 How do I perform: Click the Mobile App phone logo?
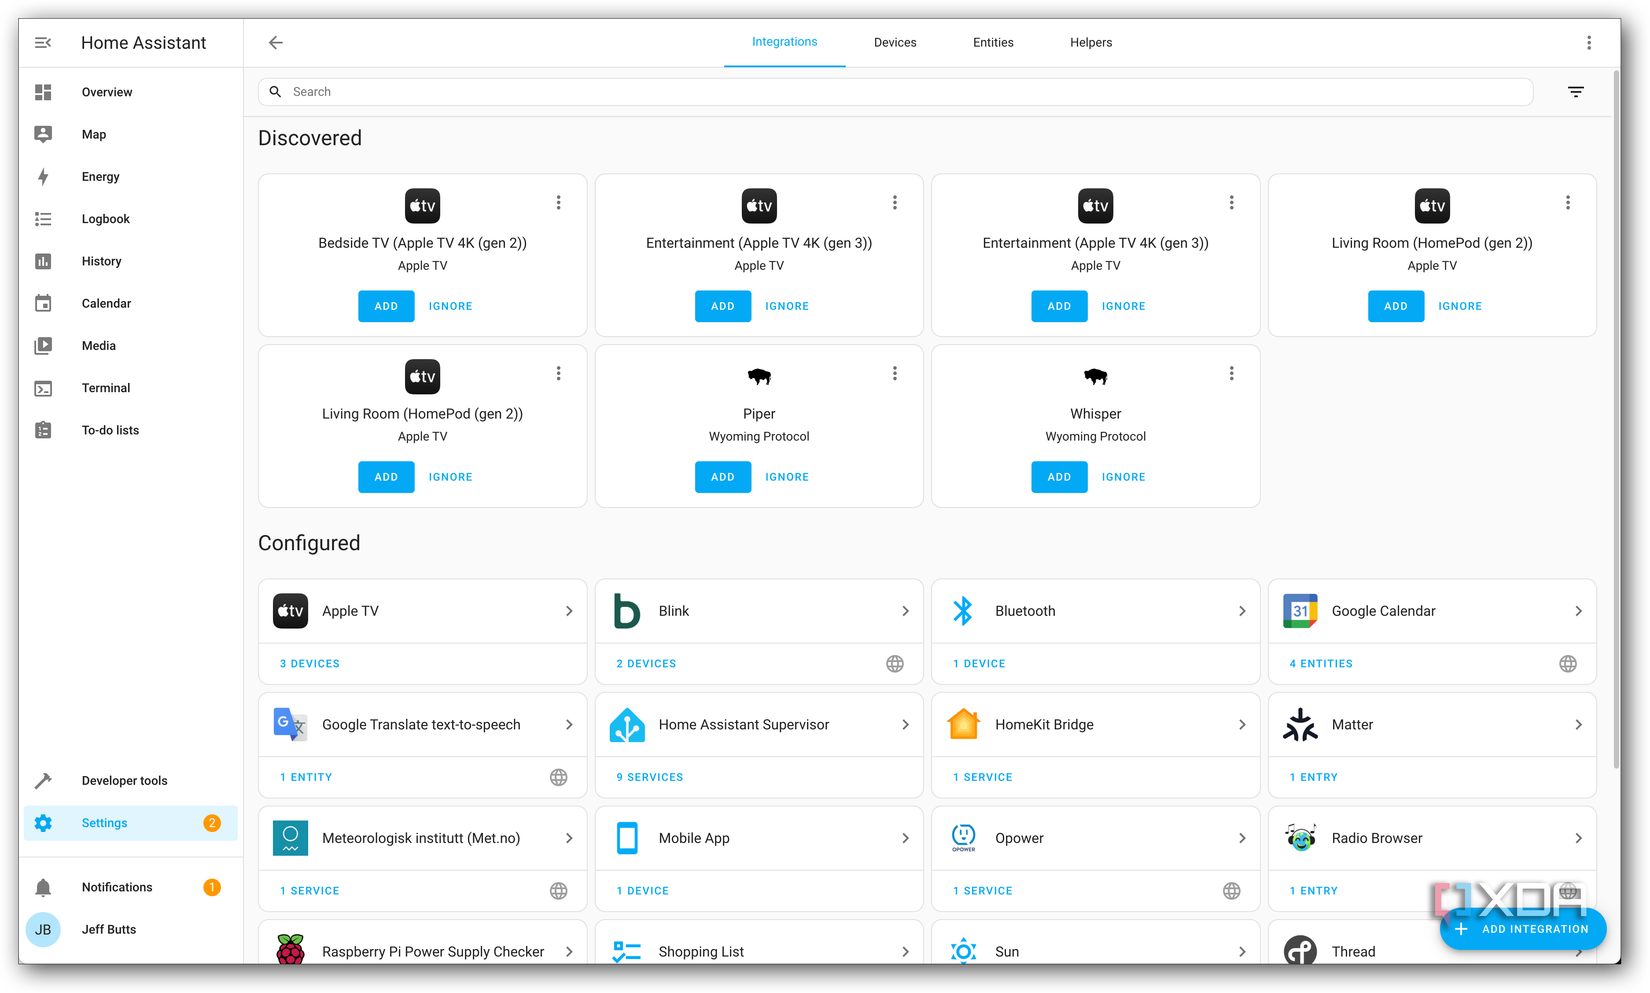click(x=627, y=838)
